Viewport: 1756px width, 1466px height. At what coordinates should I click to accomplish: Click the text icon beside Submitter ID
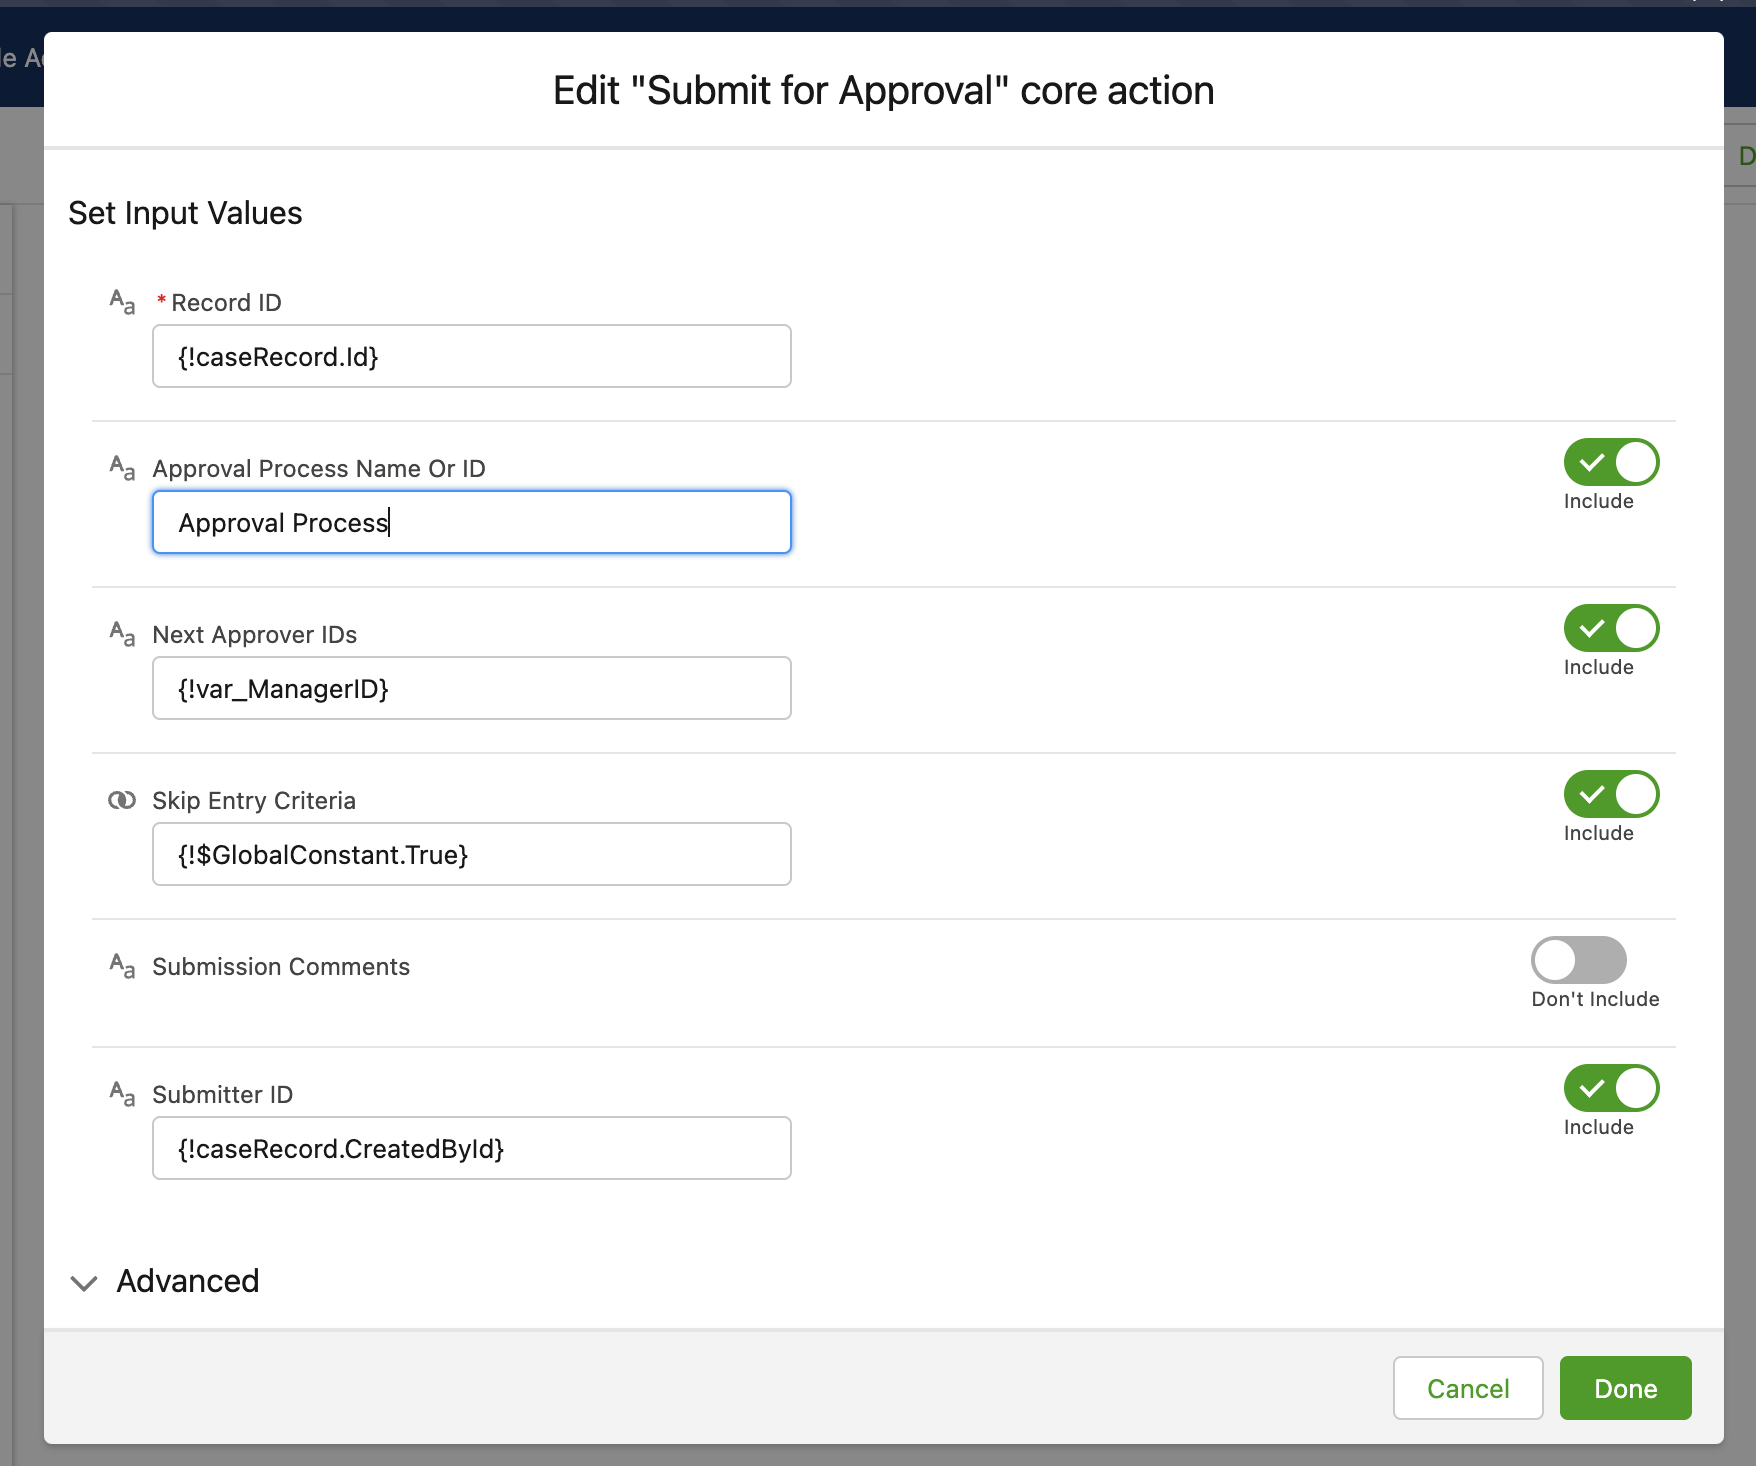pyautogui.click(x=122, y=1094)
